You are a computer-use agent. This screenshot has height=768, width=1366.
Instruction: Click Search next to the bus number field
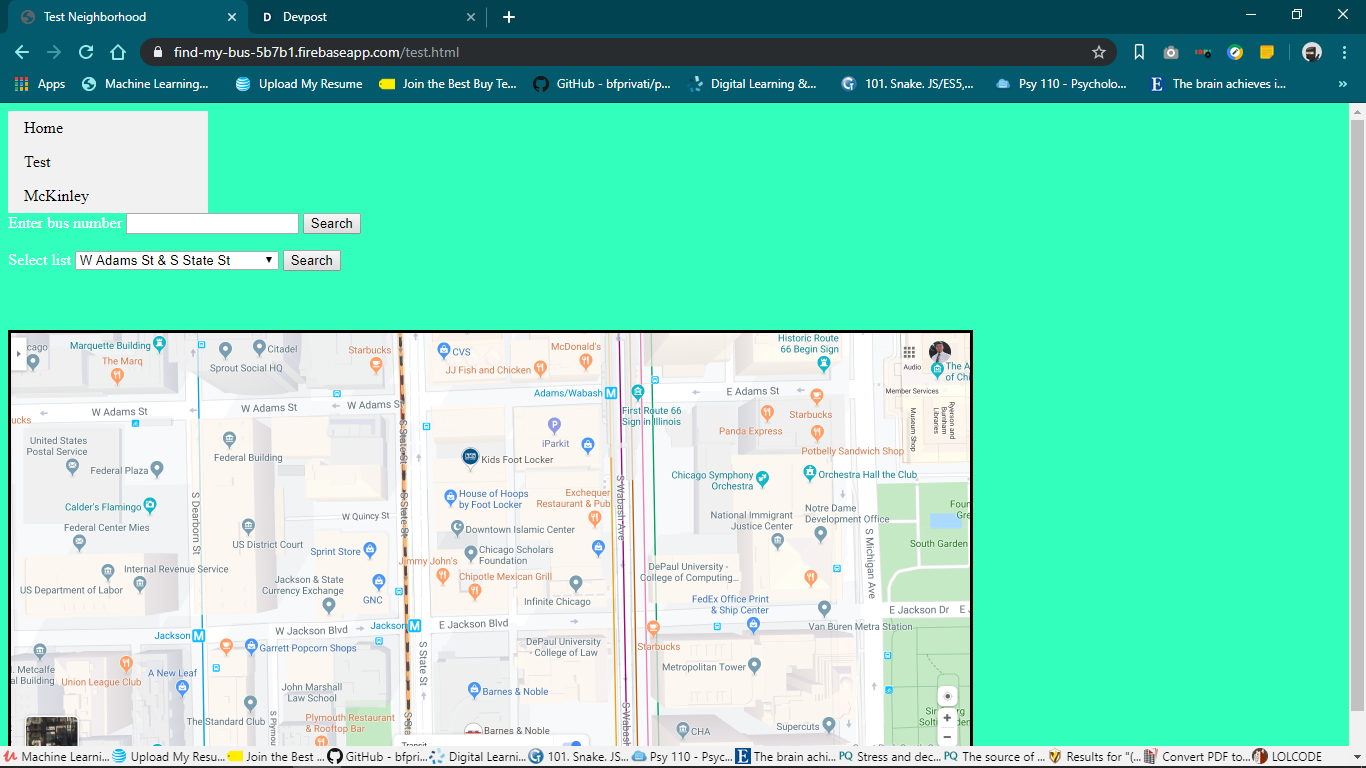332,224
